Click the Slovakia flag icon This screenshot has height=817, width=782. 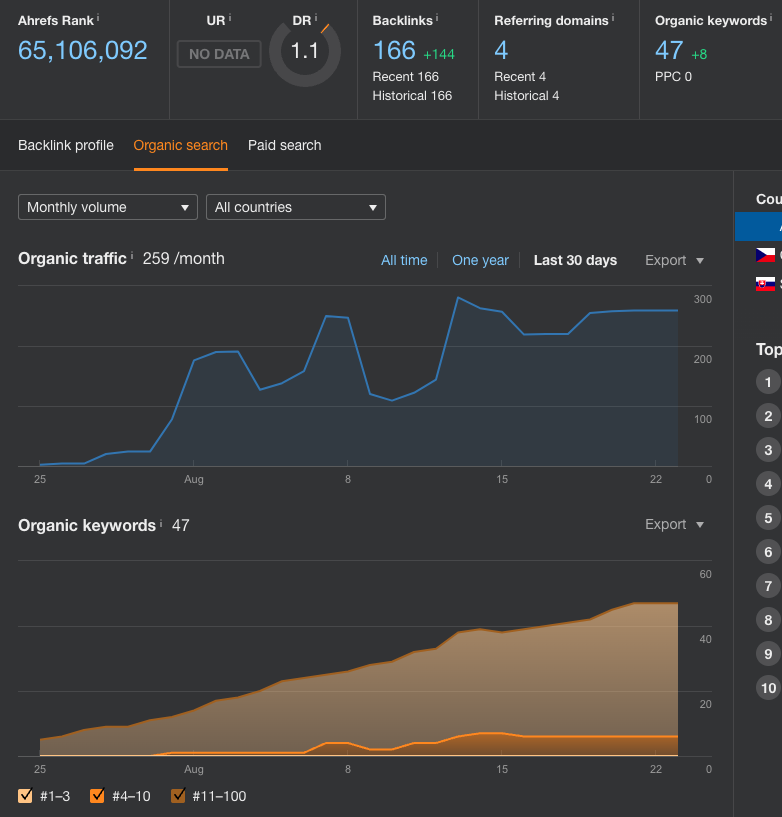click(x=766, y=284)
